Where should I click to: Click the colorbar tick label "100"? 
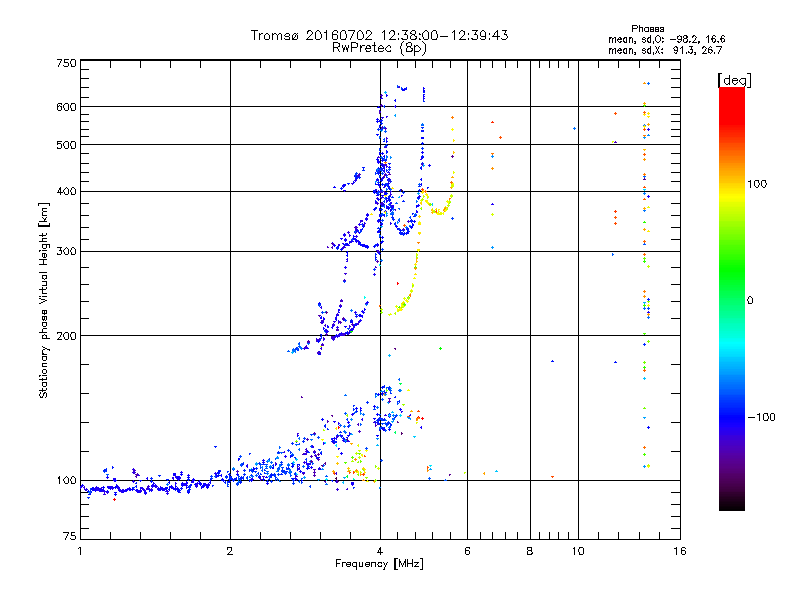[x=757, y=184]
